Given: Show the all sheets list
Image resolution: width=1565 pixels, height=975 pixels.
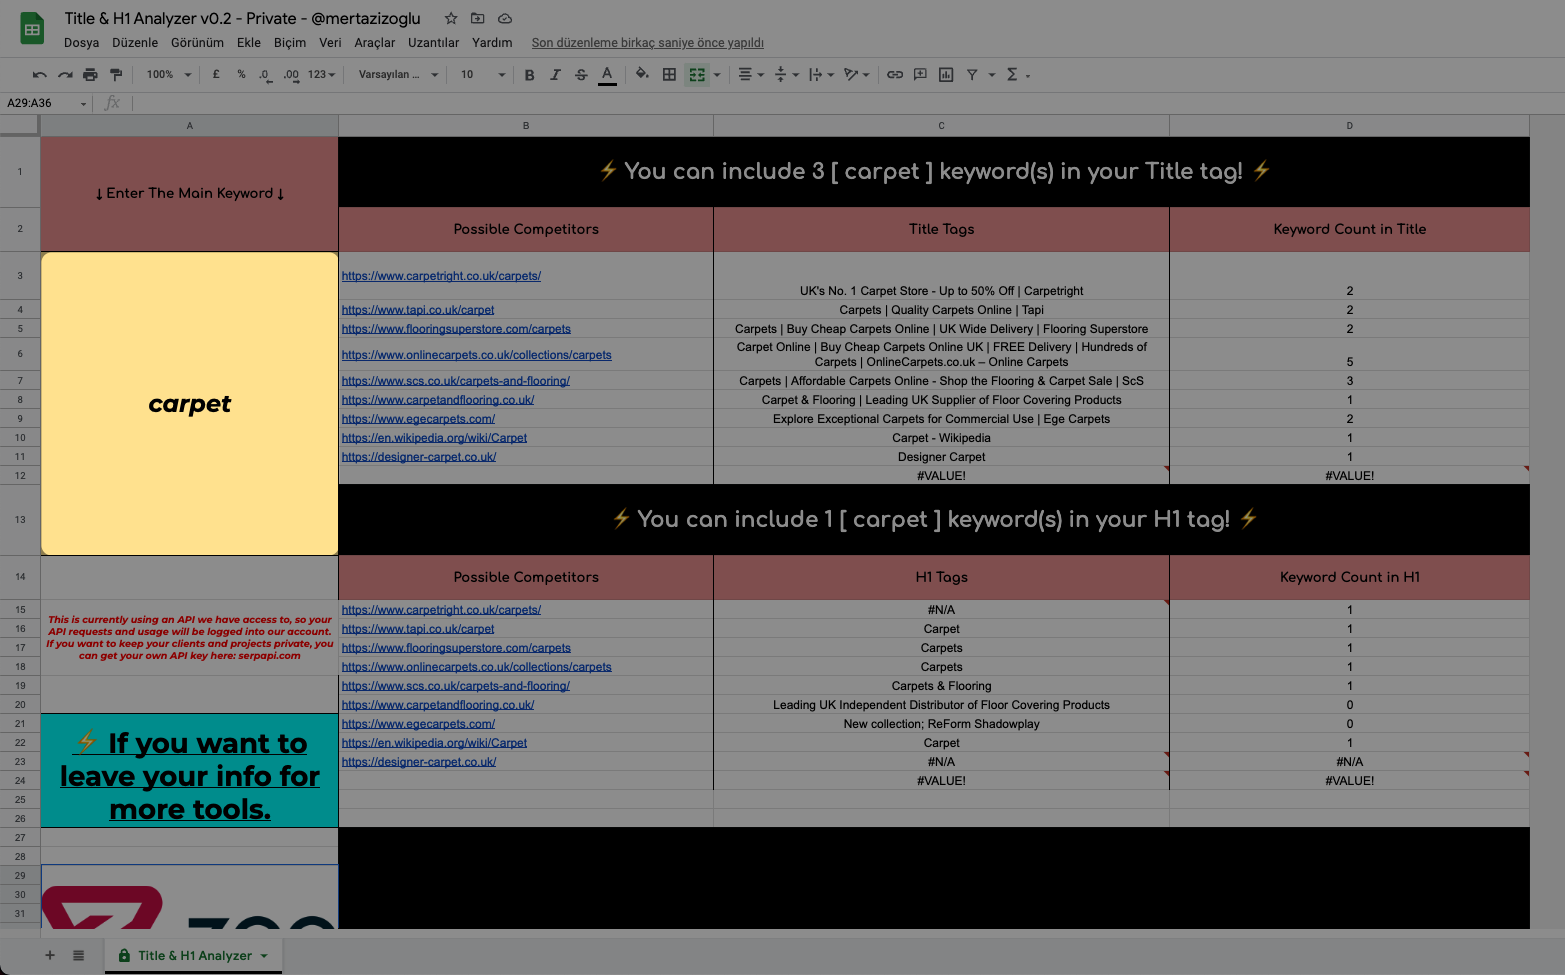Looking at the screenshot, I should coord(78,955).
